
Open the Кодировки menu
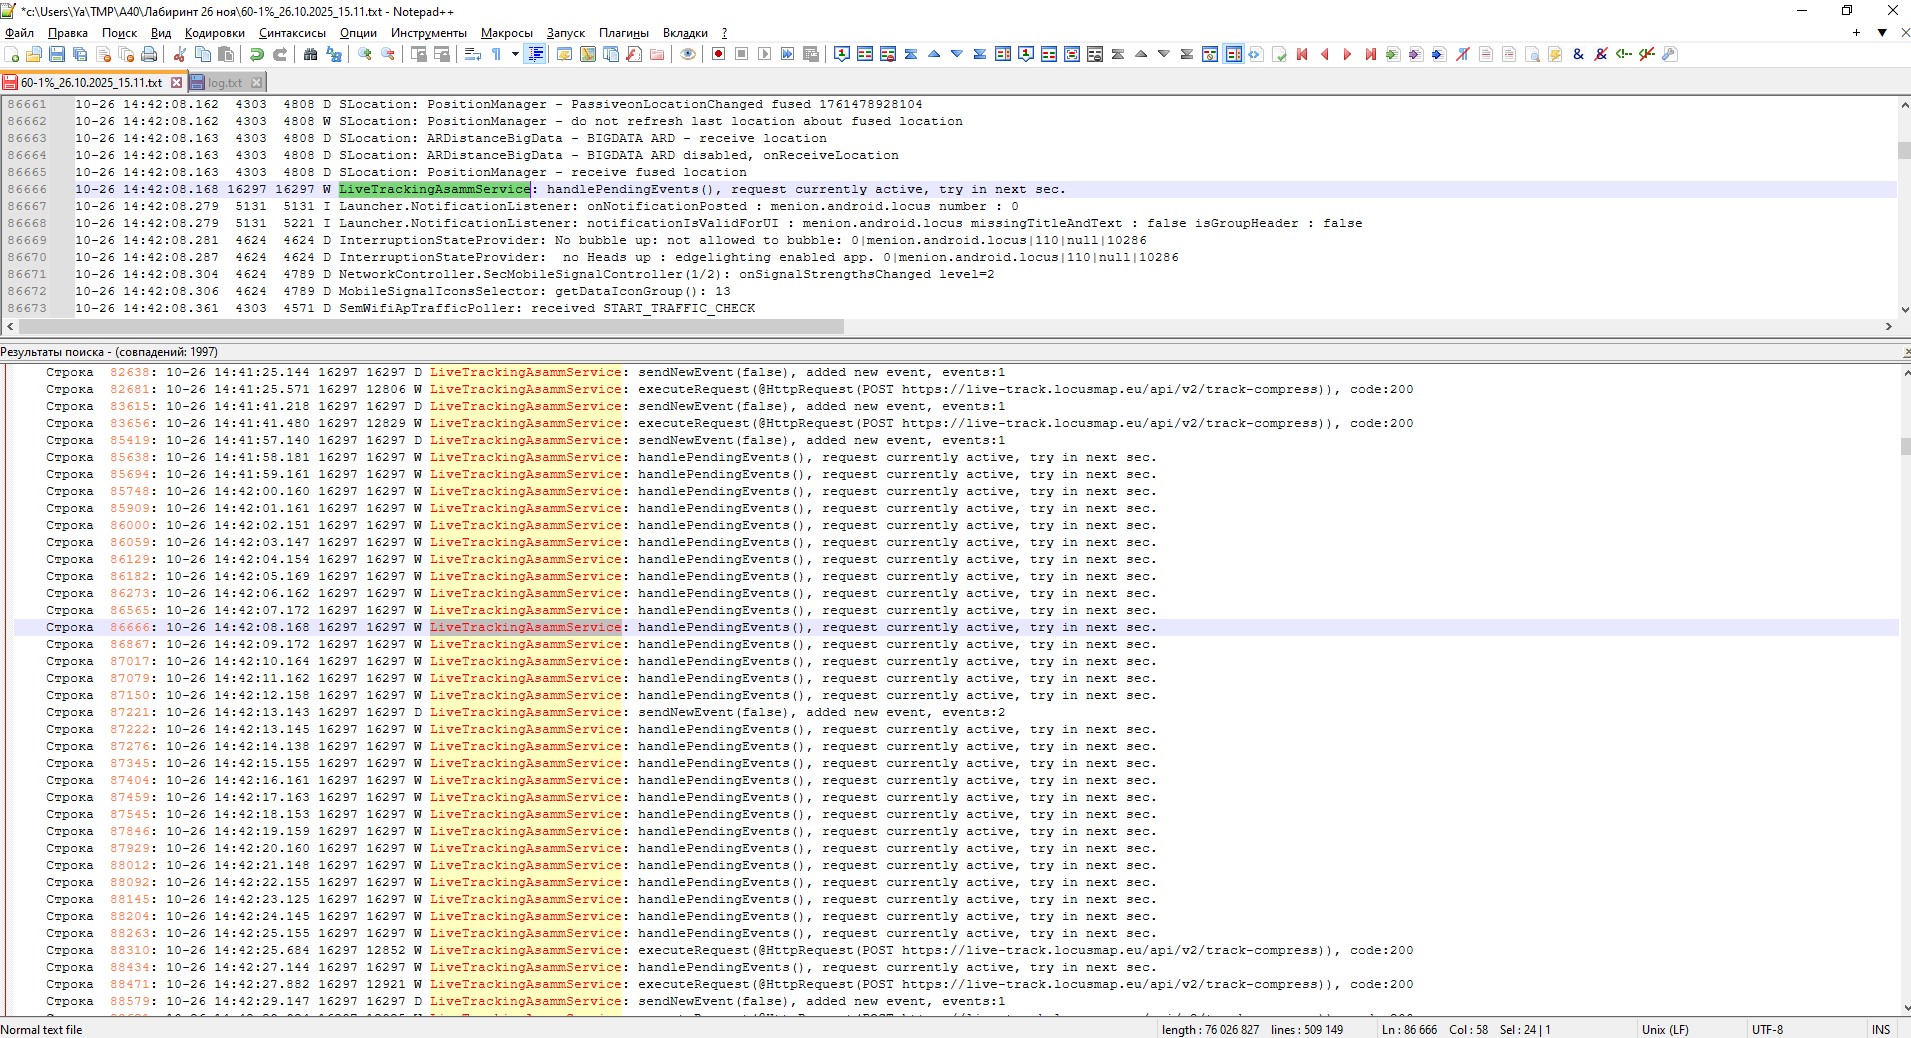coord(215,33)
